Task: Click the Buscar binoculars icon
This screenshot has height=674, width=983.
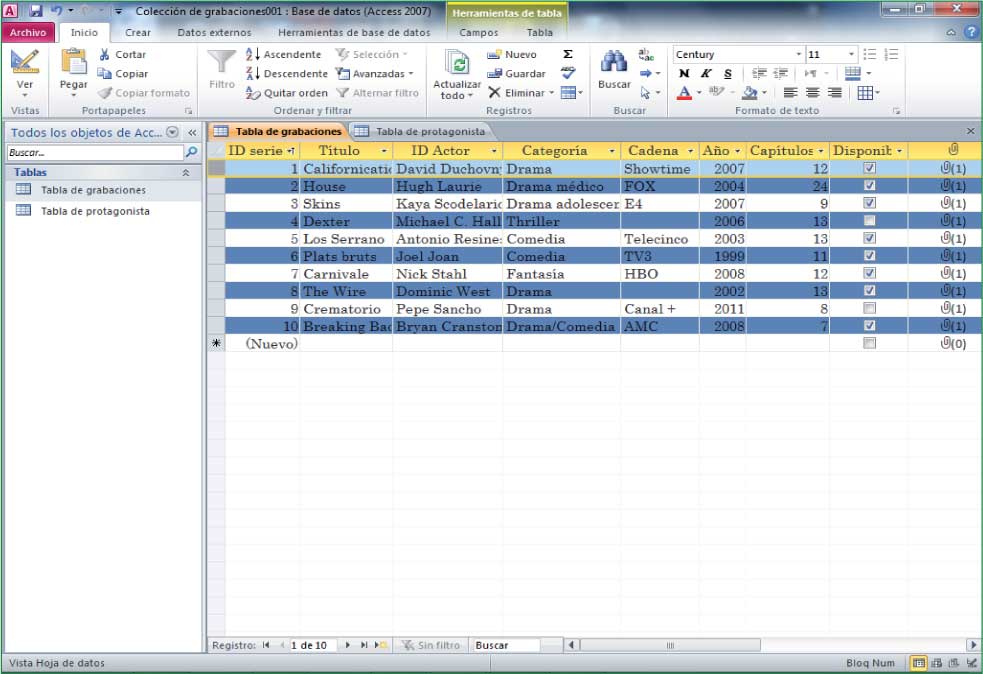Action: tap(614, 61)
